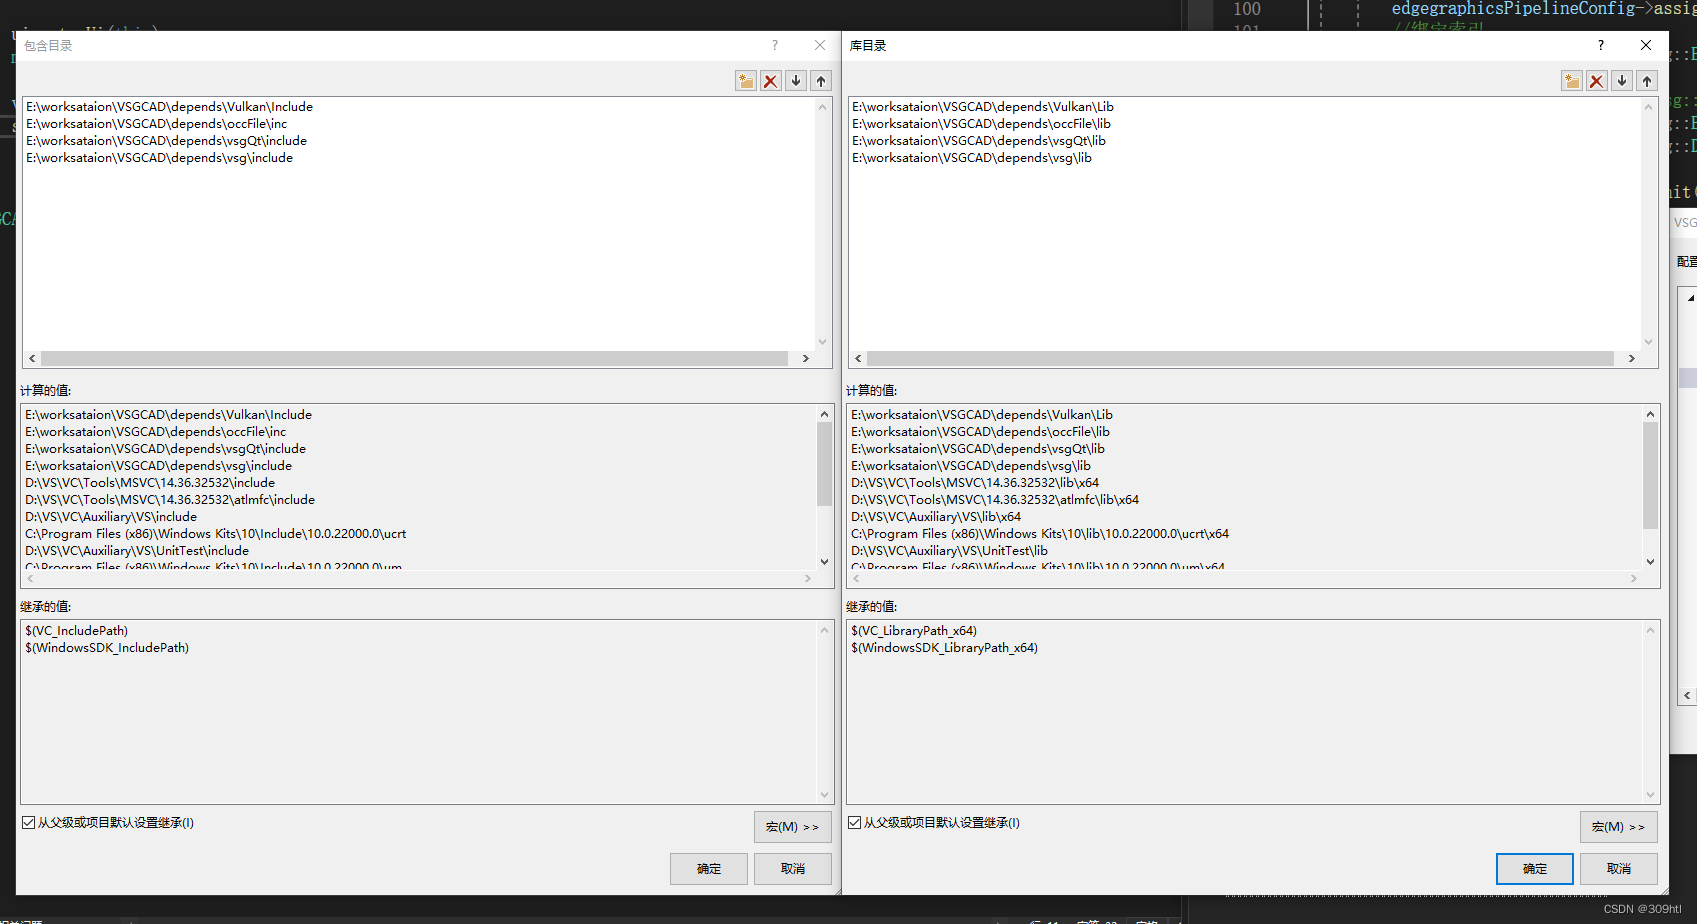Move line up in Library Directories dialog

pyautogui.click(x=1647, y=81)
